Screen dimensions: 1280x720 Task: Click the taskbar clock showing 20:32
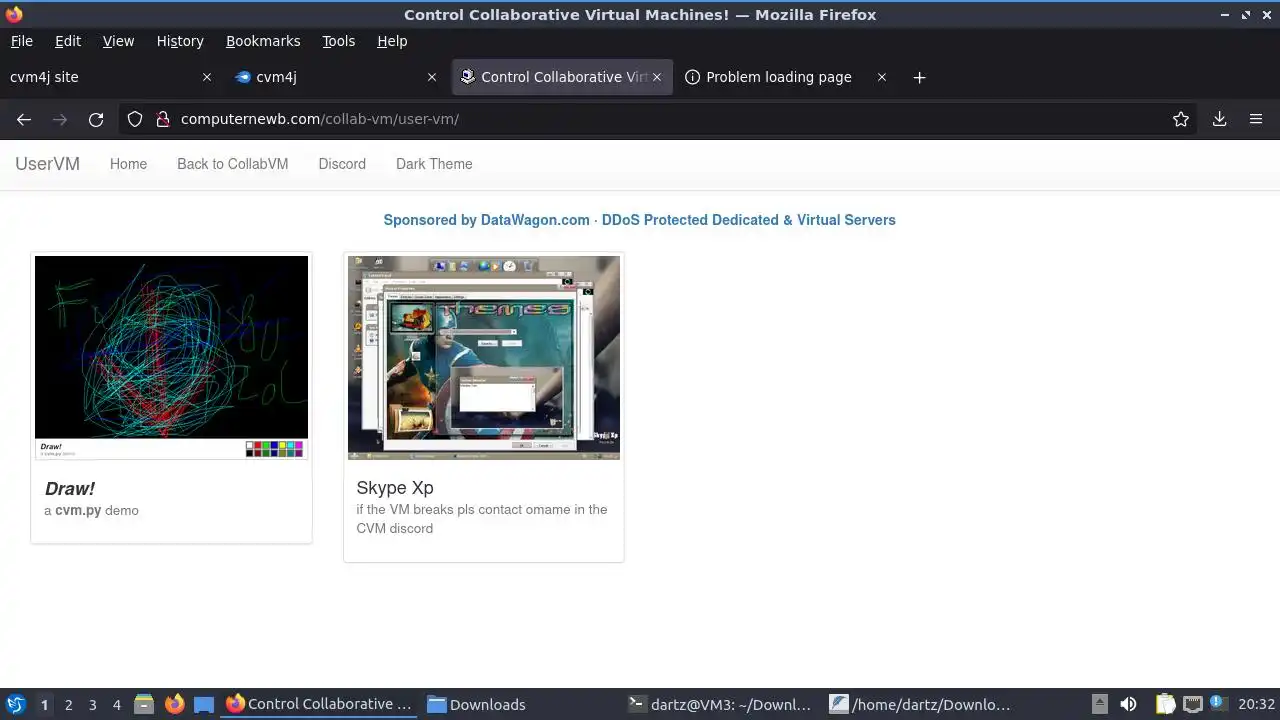click(x=1256, y=704)
